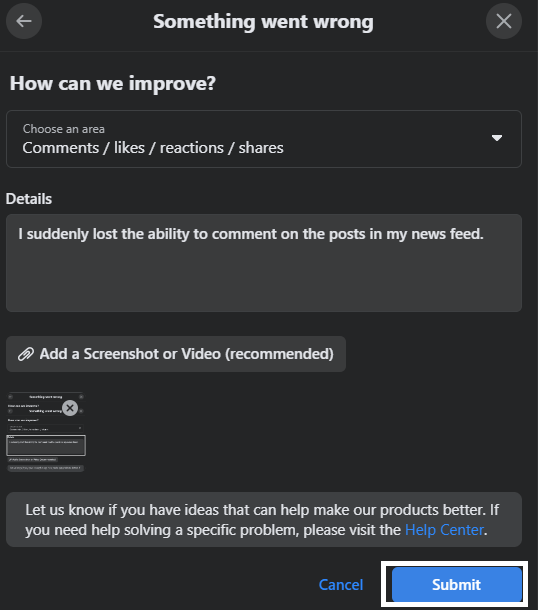Focus the Details text box
Screen dimensions: 538x610
pos(264,263)
